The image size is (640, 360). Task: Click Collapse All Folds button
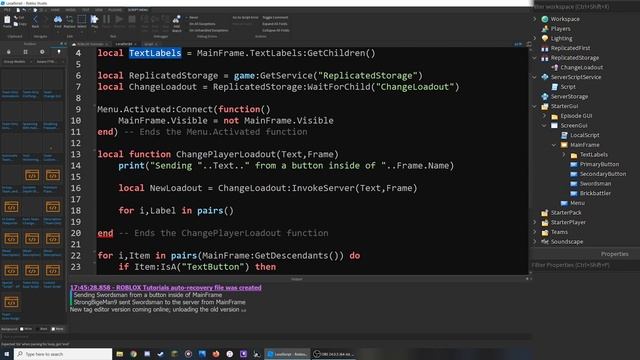[x=276, y=30]
